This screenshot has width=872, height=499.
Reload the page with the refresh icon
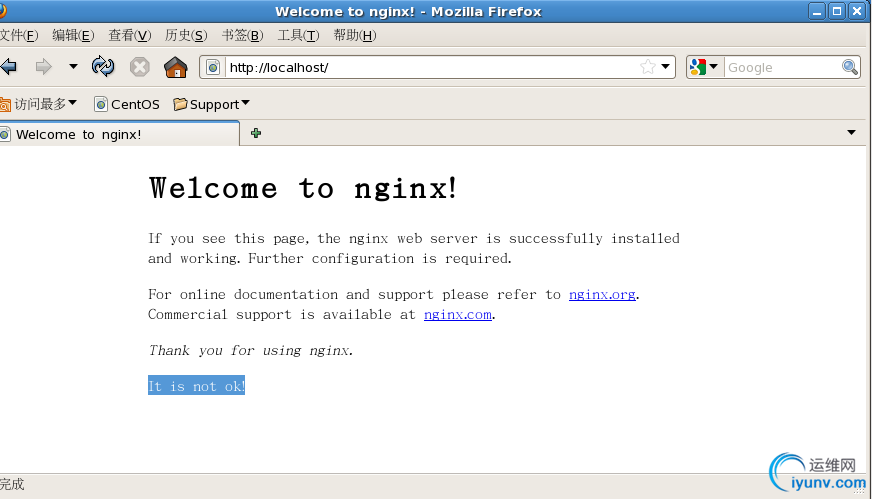[103, 67]
